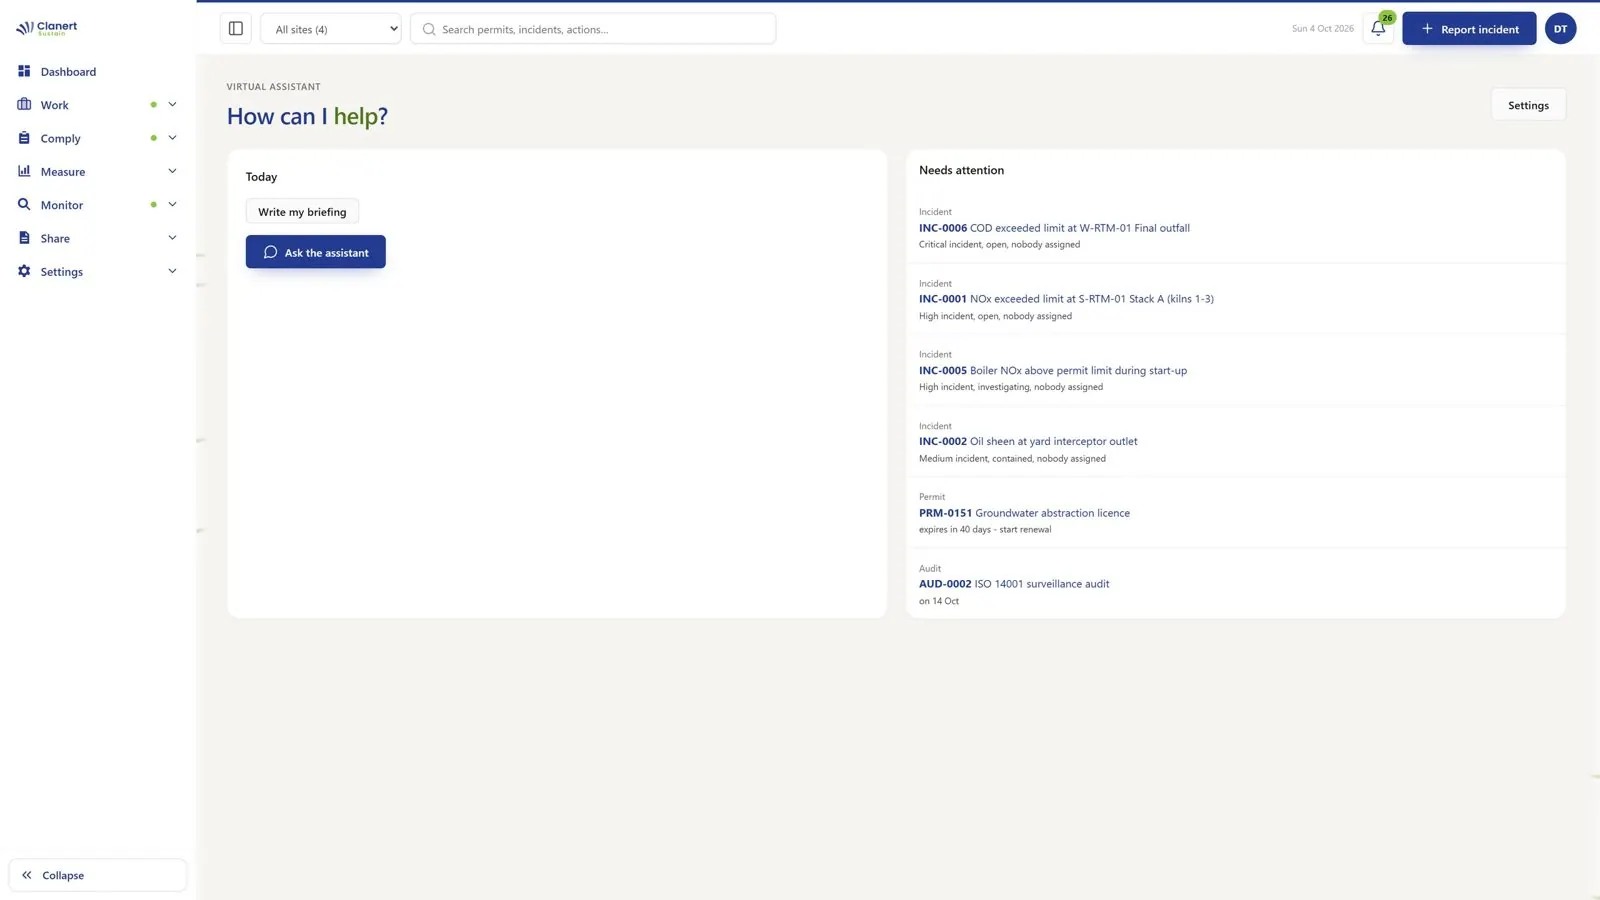The width and height of the screenshot is (1600, 900).
Task: Expand the sidebar Settings chevron
Action: [172, 271]
